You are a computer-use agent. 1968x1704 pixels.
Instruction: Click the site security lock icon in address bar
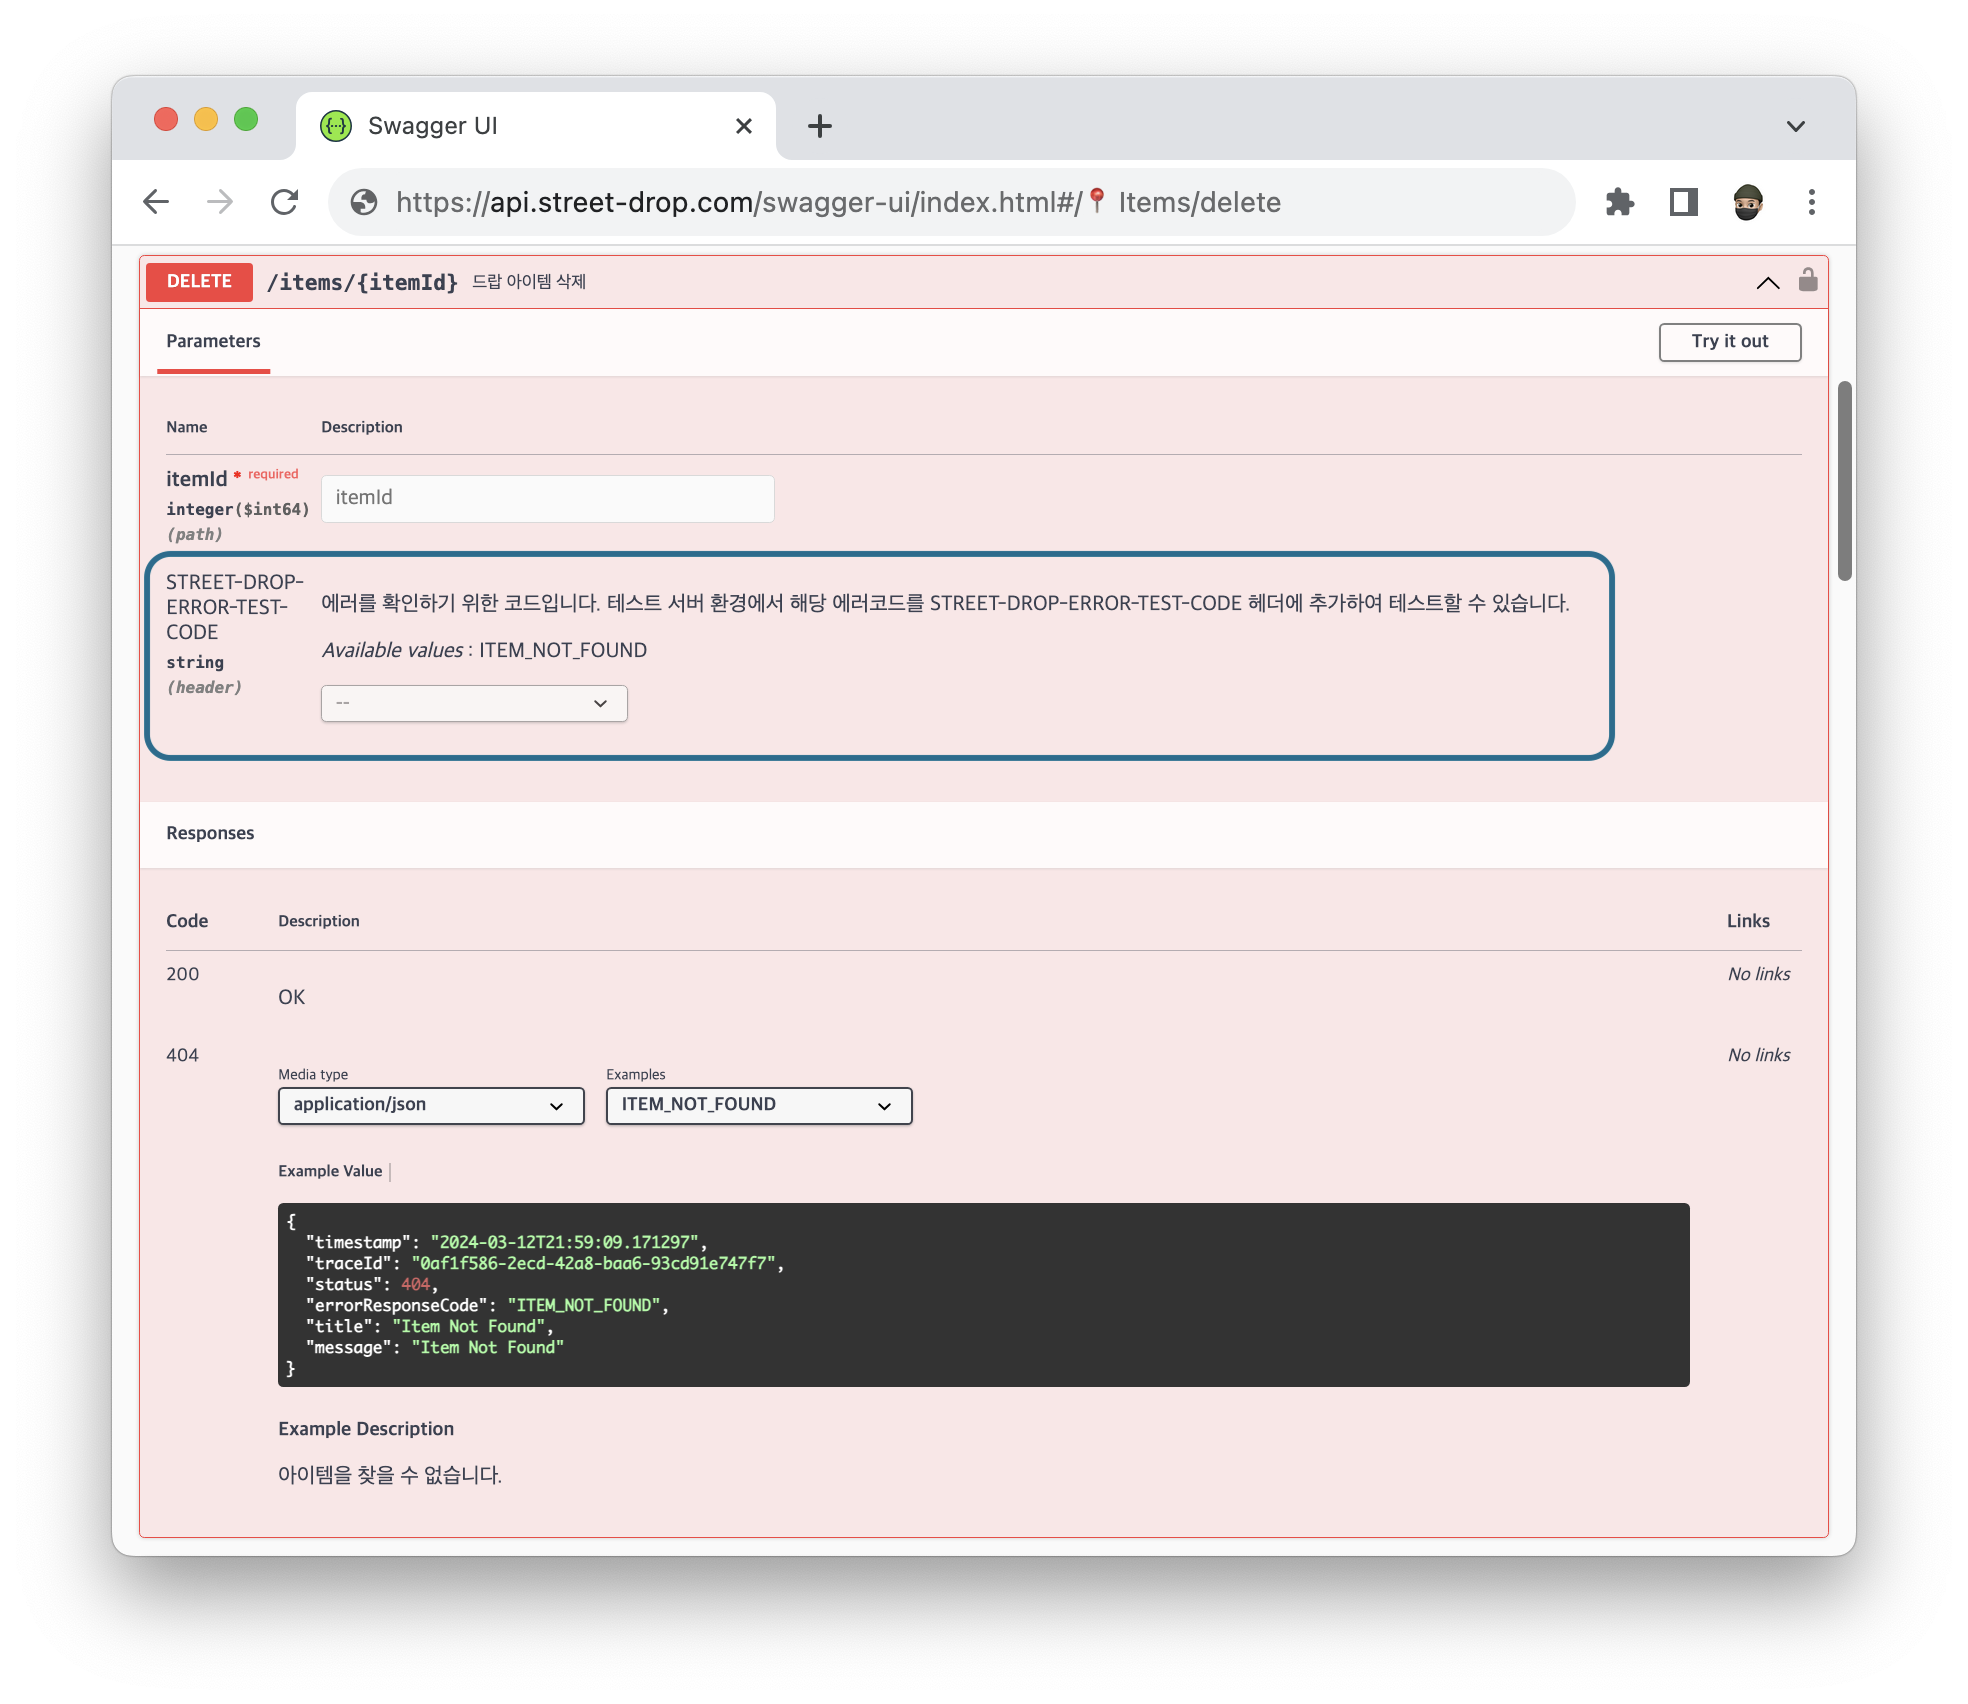tap(358, 203)
